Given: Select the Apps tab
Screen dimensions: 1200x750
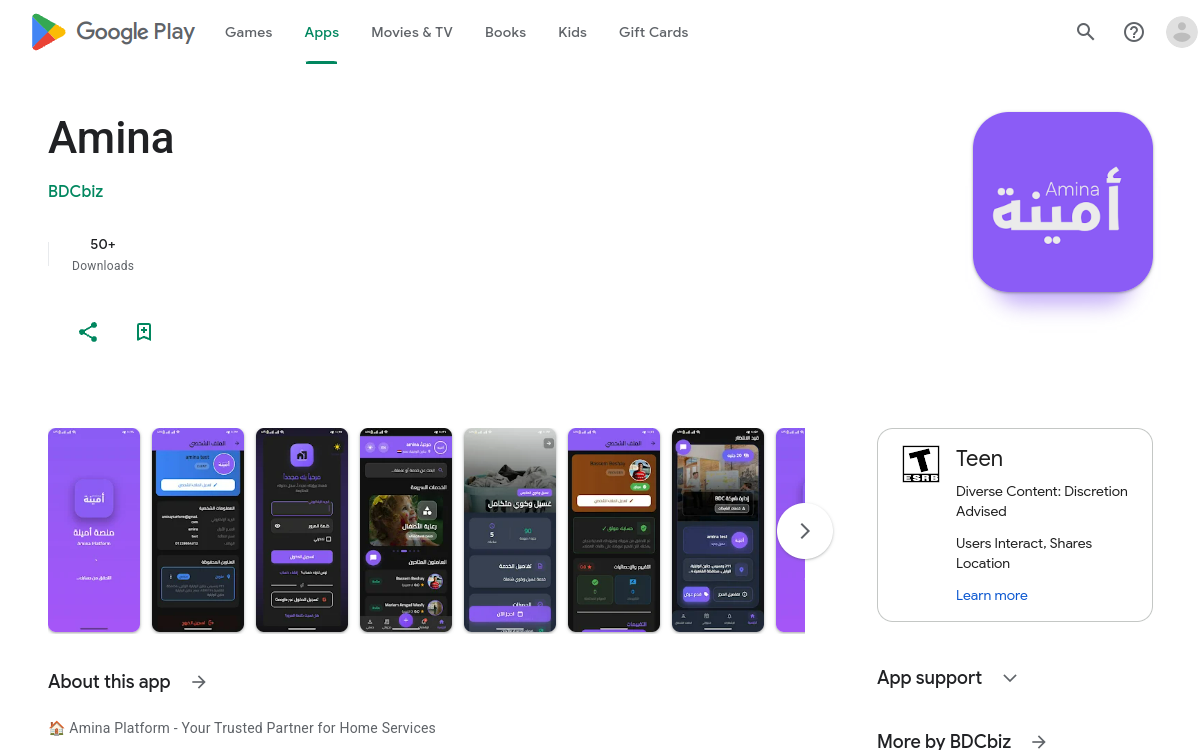Looking at the screenshot, I should pyautogui.click(x=322, y=32).
